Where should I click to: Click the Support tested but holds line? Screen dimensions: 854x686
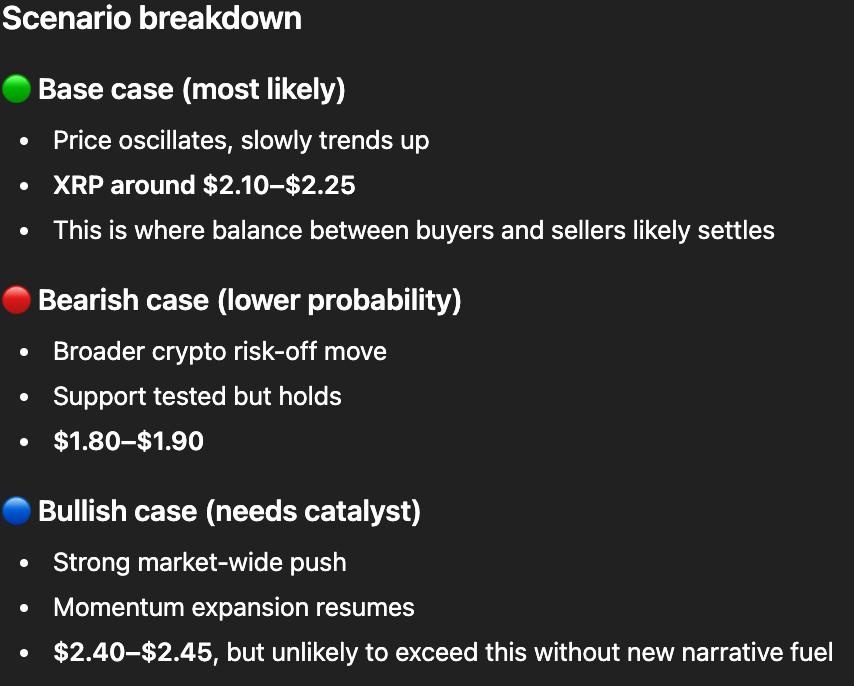coord(197,396)
